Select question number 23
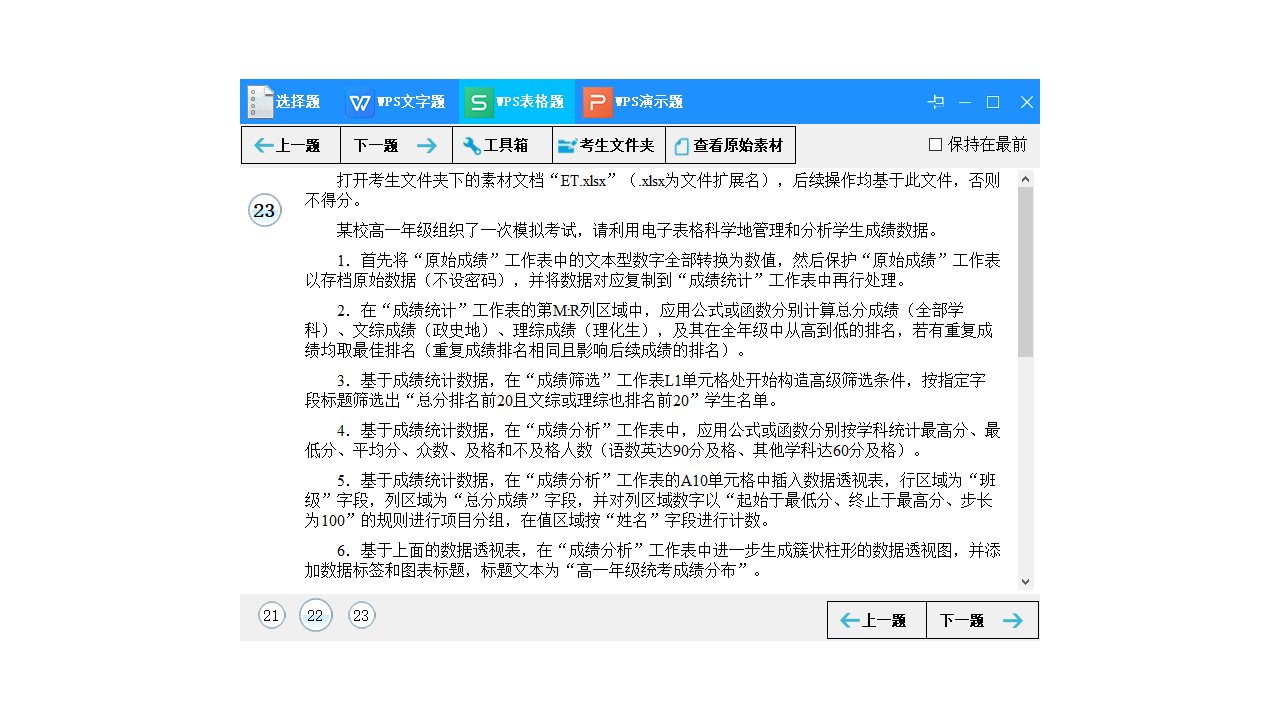 [361, 616]
